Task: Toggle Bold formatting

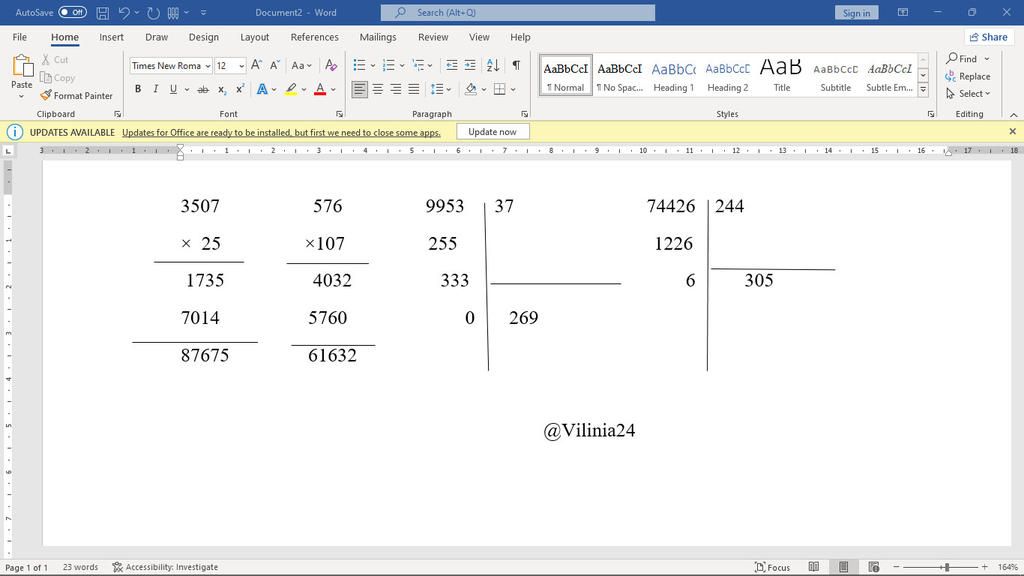Action: pos(138,89)
